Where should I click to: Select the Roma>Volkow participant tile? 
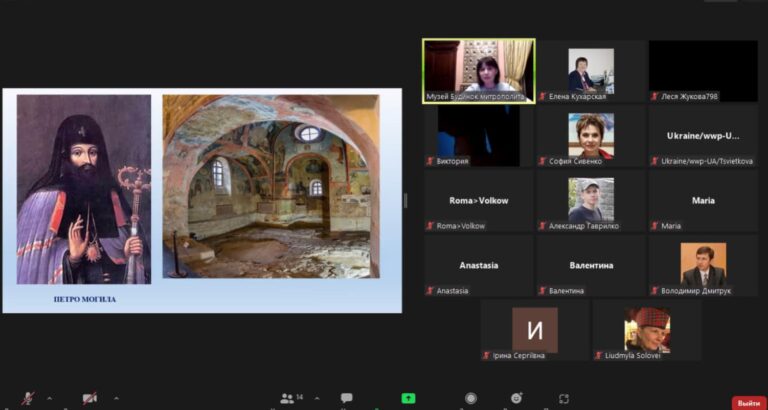[479, 200]
